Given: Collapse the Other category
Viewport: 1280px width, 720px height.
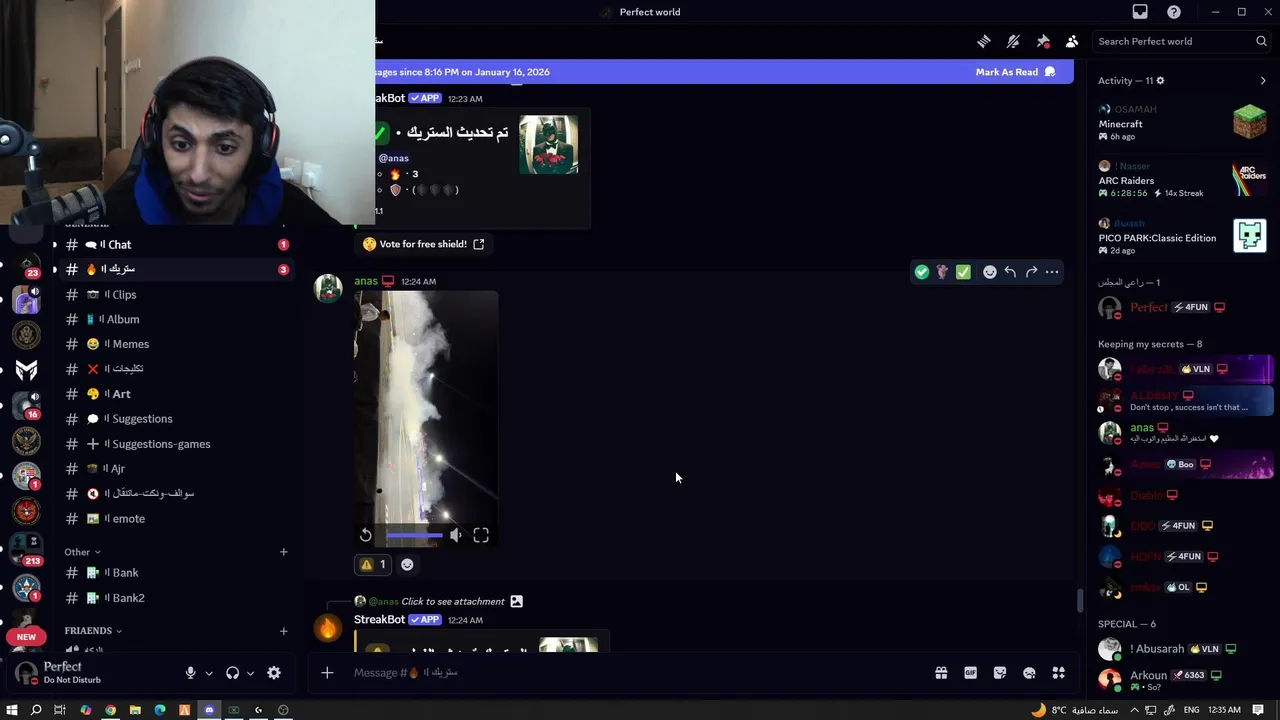Looking at the screenshot, I should click(x=82, y=552).
